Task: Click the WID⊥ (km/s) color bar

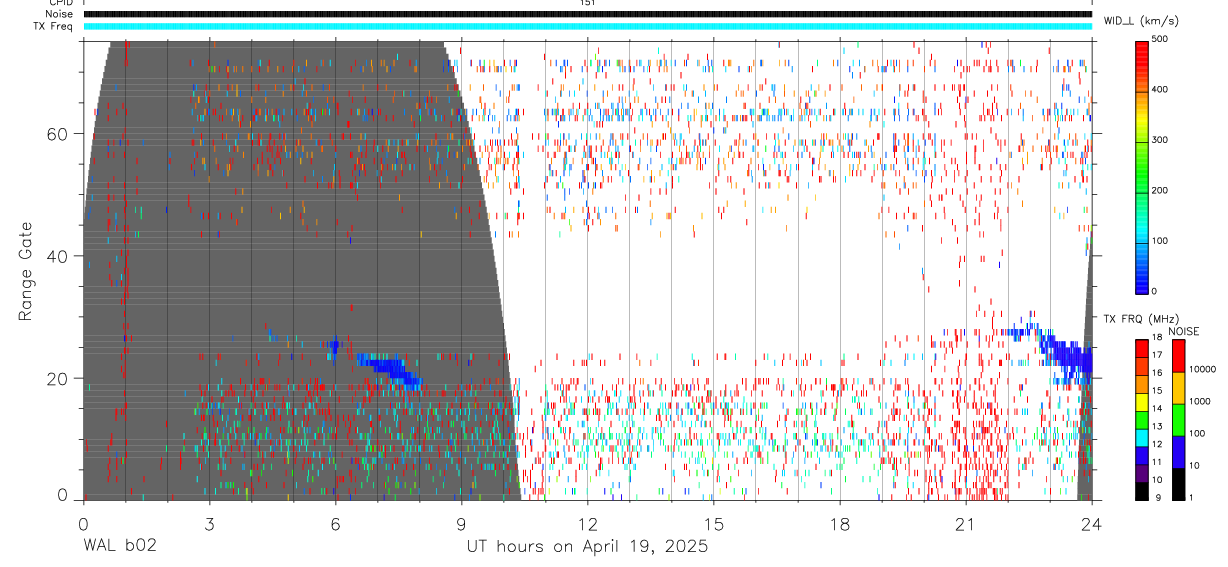Action: [x=1143, y=166]
